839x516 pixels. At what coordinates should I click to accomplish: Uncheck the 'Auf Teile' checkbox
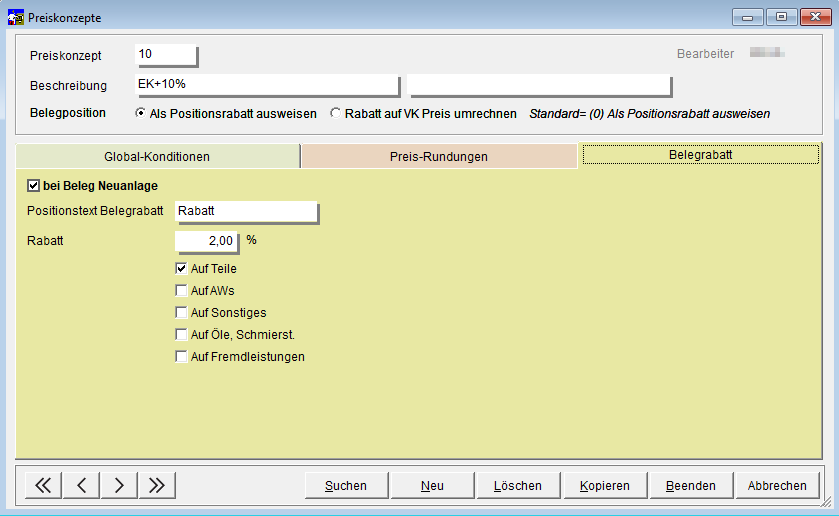point(181,268)
